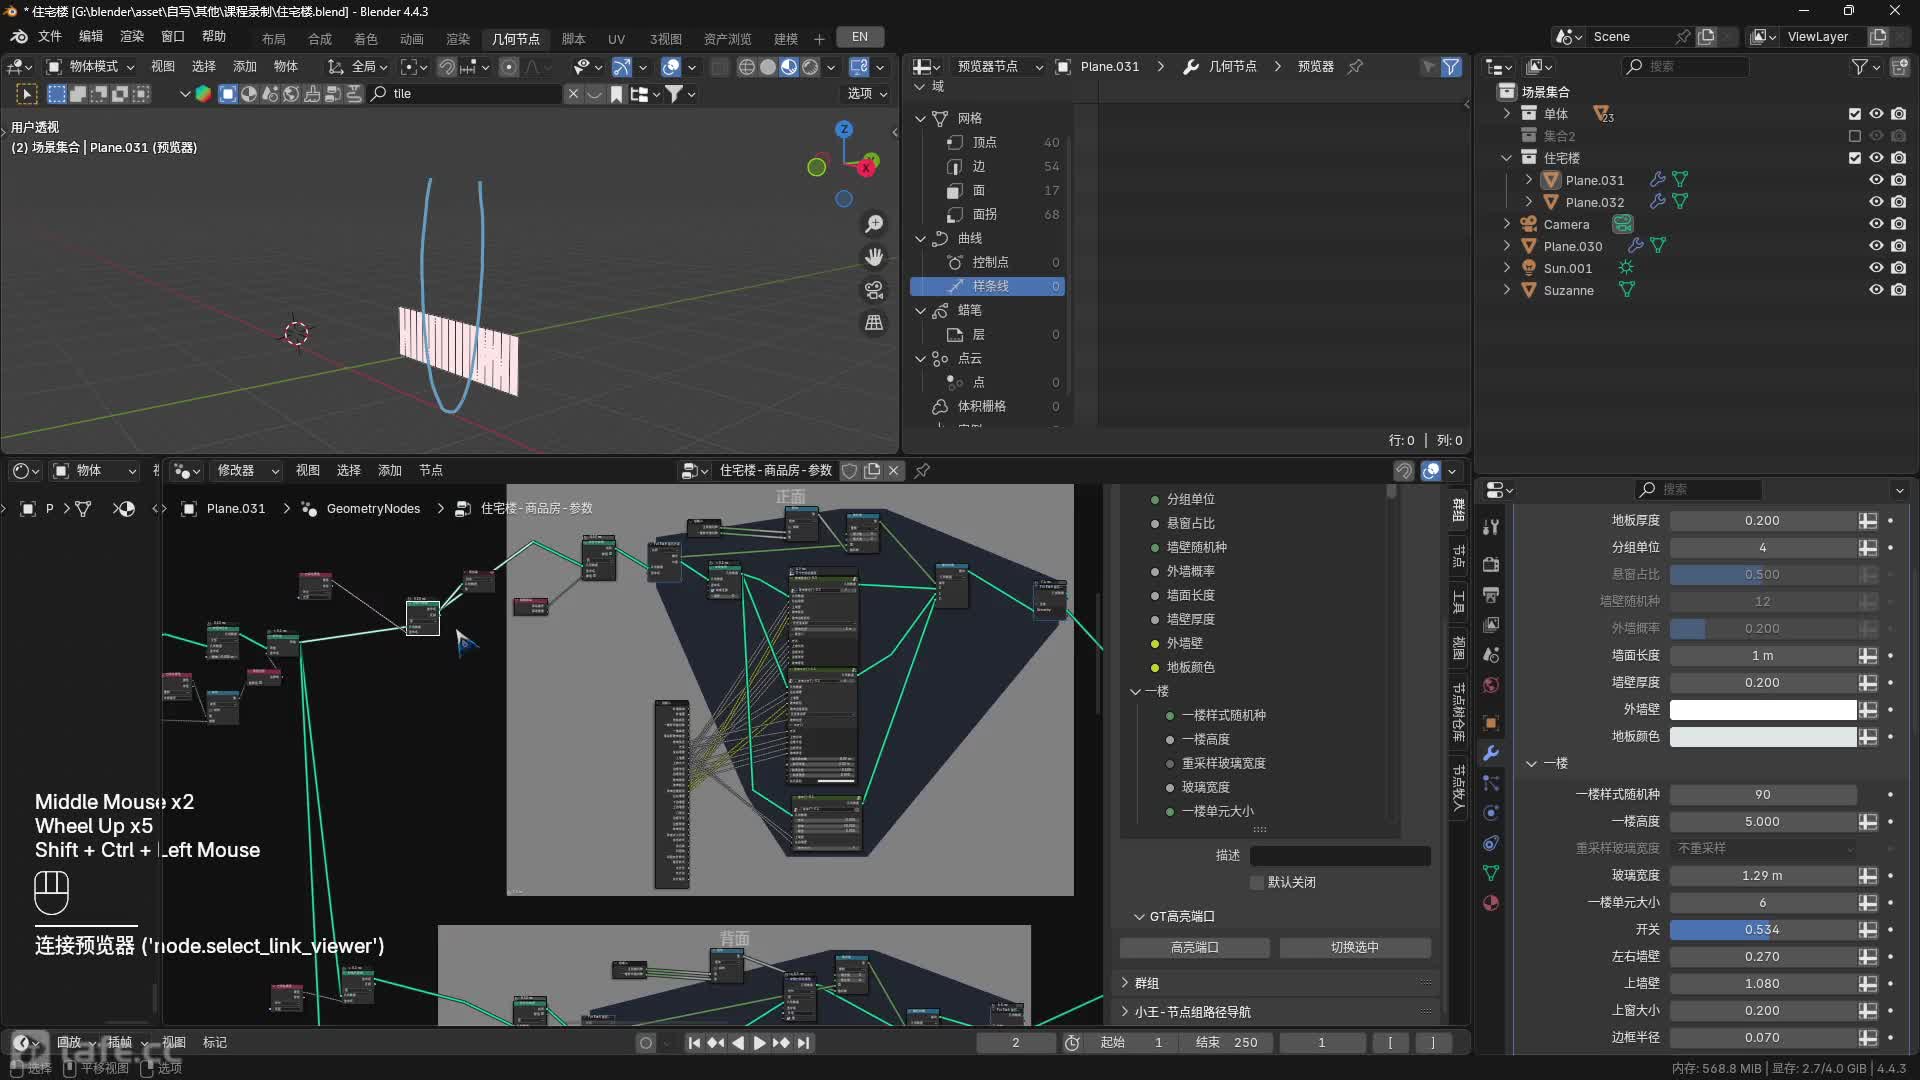Uncheck the 住宅楼 collection checkbox

pyautogui.click(x=1855, y=158)
